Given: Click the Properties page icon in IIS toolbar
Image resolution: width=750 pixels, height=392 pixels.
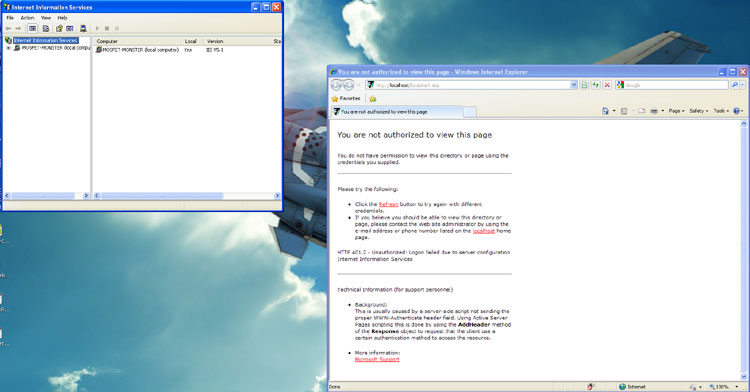Looking at the screenshot, I should coord(46,29).
